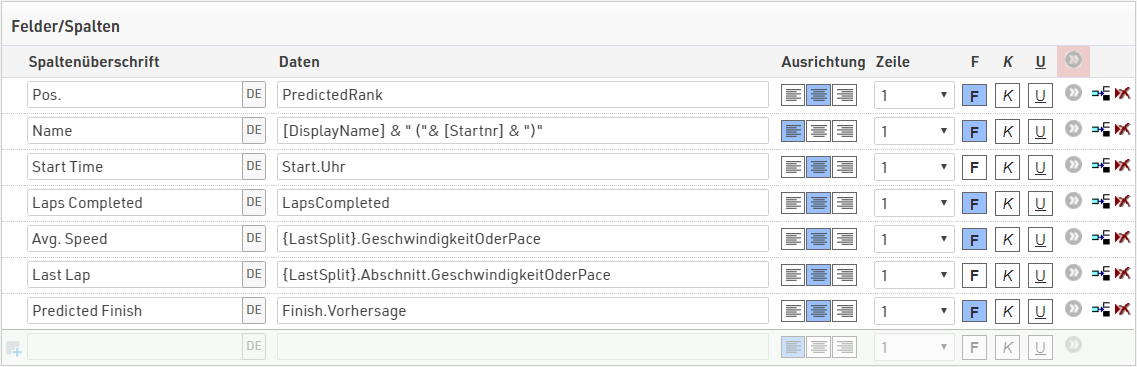The image size is (1137, 367).
Task: Expand the Zeile dropdown for Predicted Finish
Action: click(914, 310)
